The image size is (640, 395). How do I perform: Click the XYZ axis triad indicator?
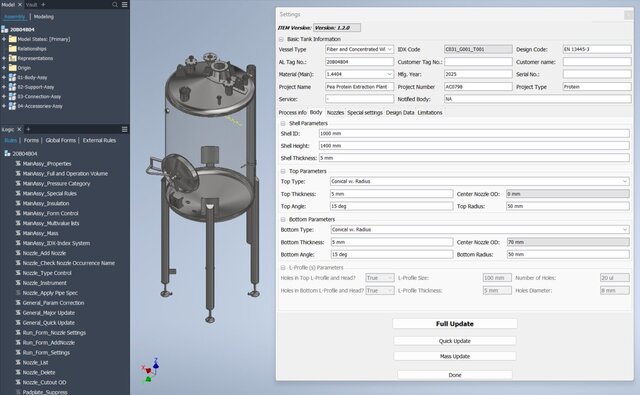151,370
